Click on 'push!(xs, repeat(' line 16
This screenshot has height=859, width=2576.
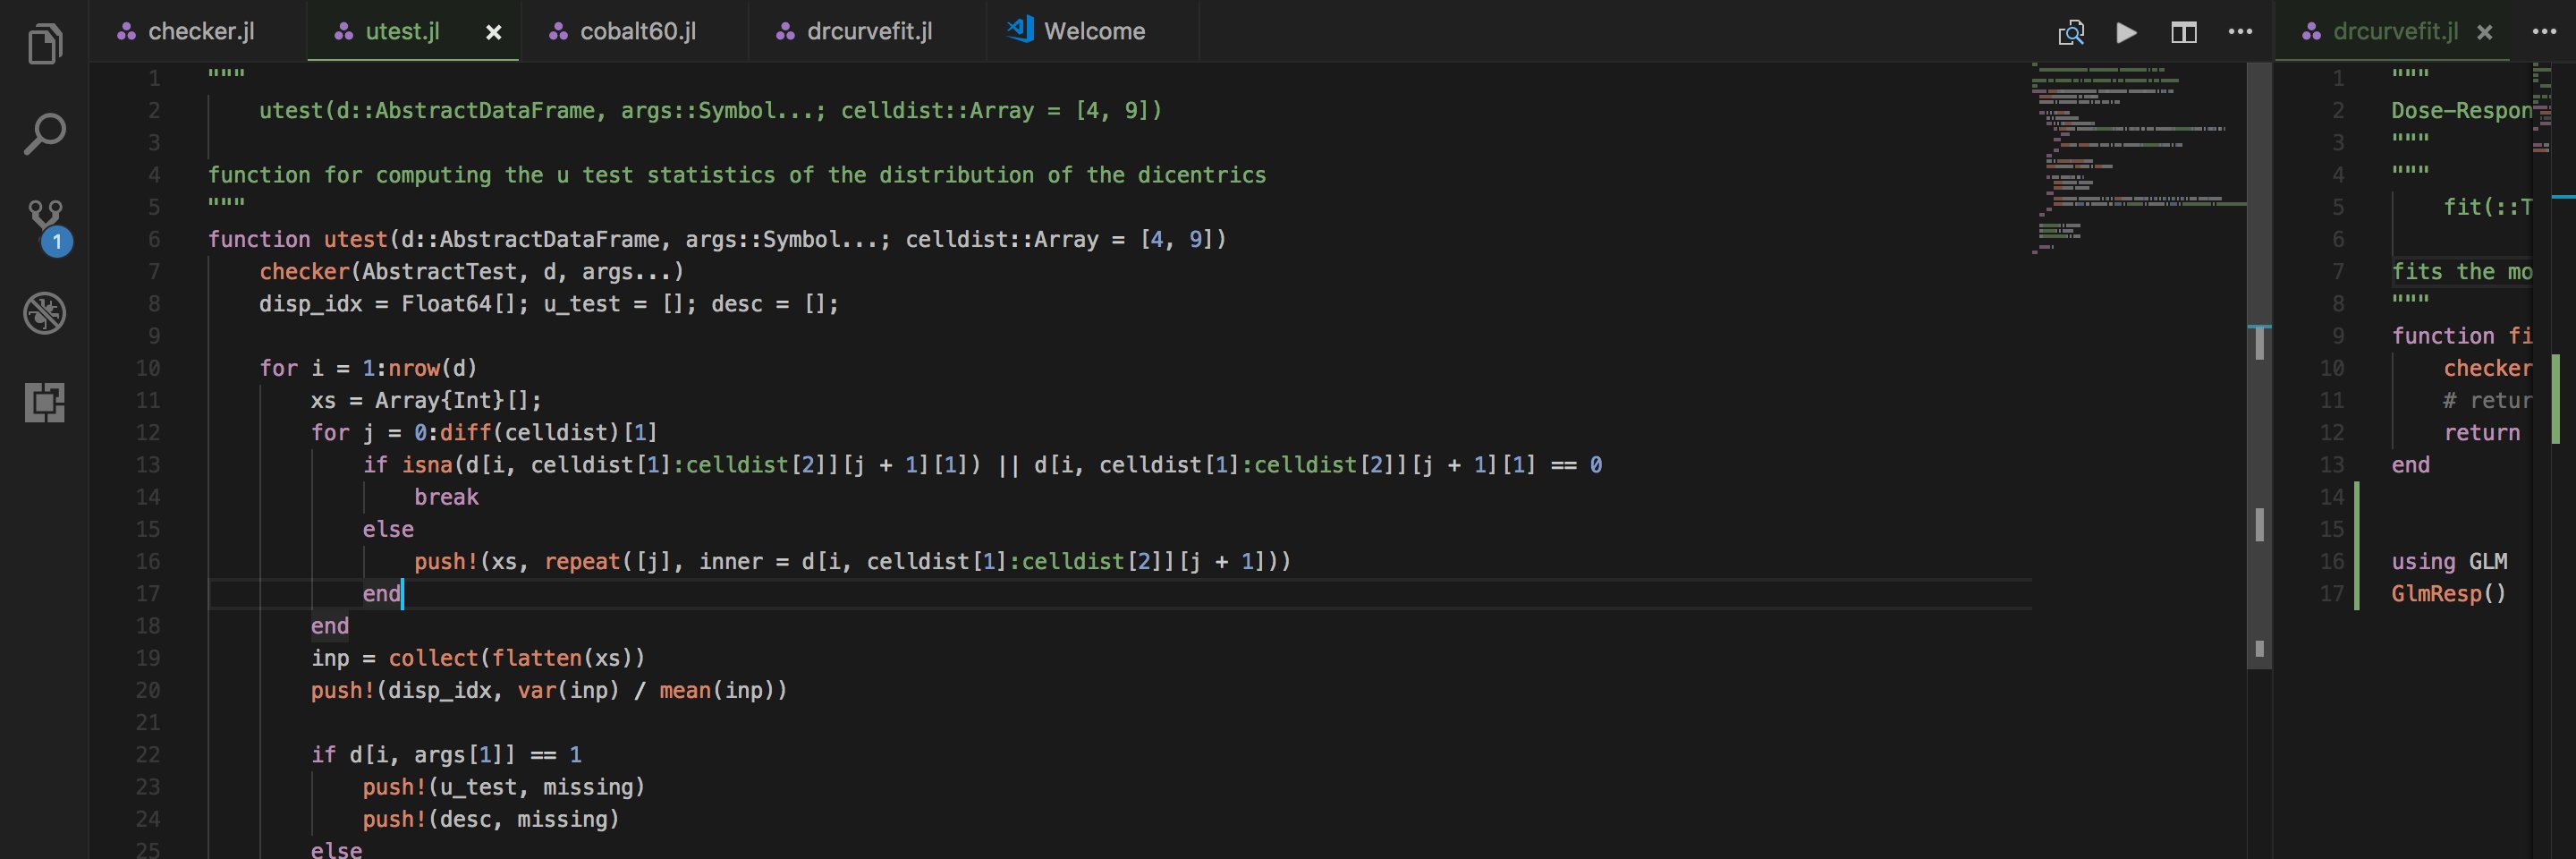point(852,561)
